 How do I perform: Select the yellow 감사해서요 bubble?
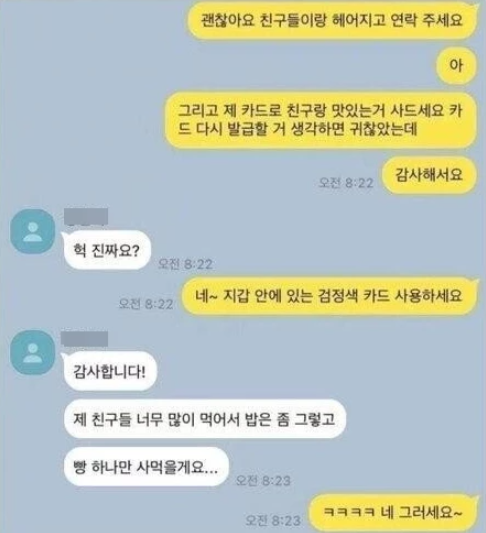click(x=429, y=175)
